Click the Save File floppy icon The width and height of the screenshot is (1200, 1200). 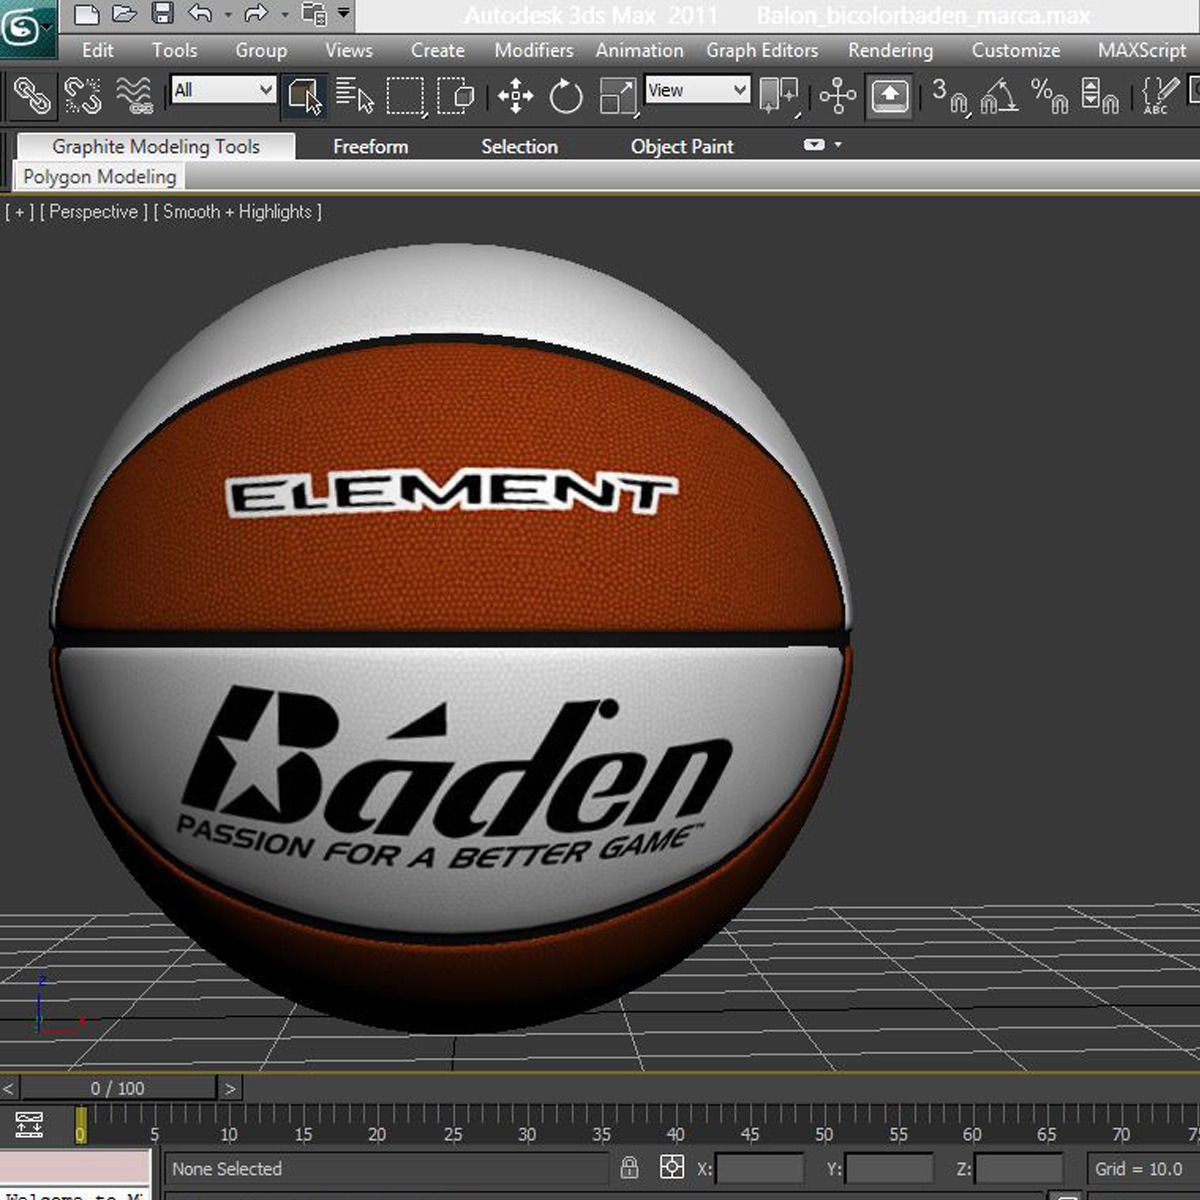162,14
